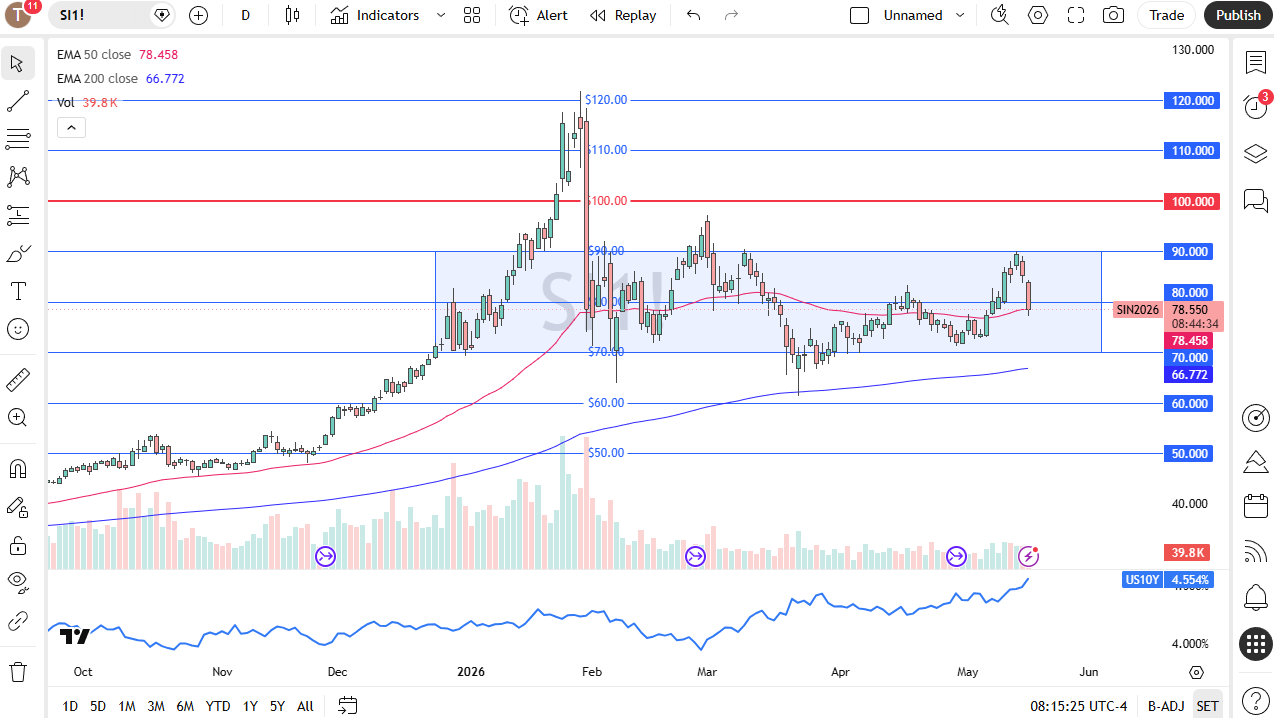This screenshot has width=1274, height=718.
Task: Open chart settings hexagon icon
Action: 1038,15
